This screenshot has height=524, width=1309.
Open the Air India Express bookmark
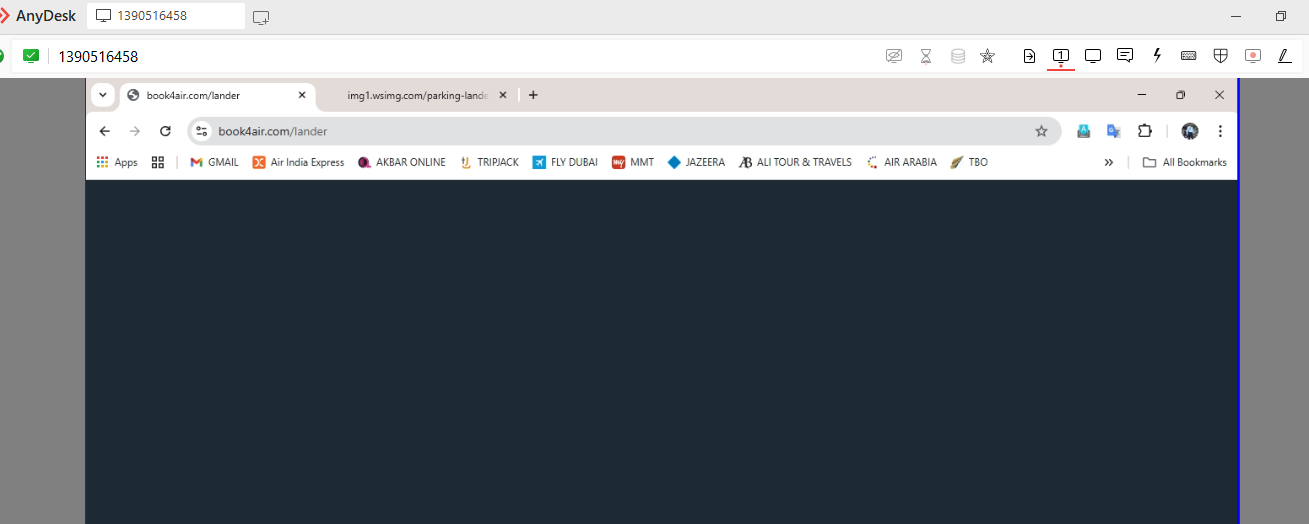(298, 162)
